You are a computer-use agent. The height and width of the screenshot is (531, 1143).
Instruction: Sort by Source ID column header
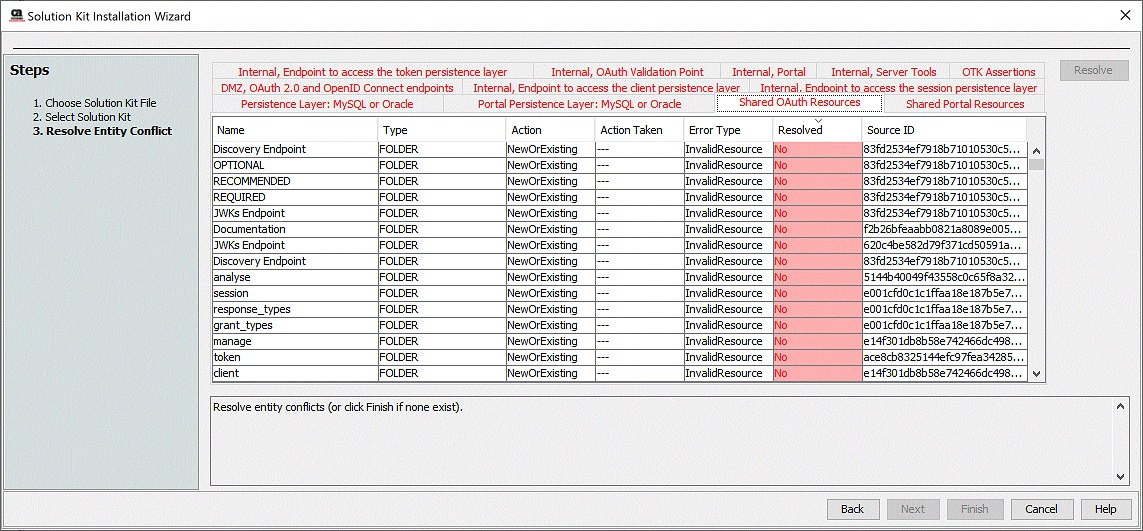click(944, 130)
